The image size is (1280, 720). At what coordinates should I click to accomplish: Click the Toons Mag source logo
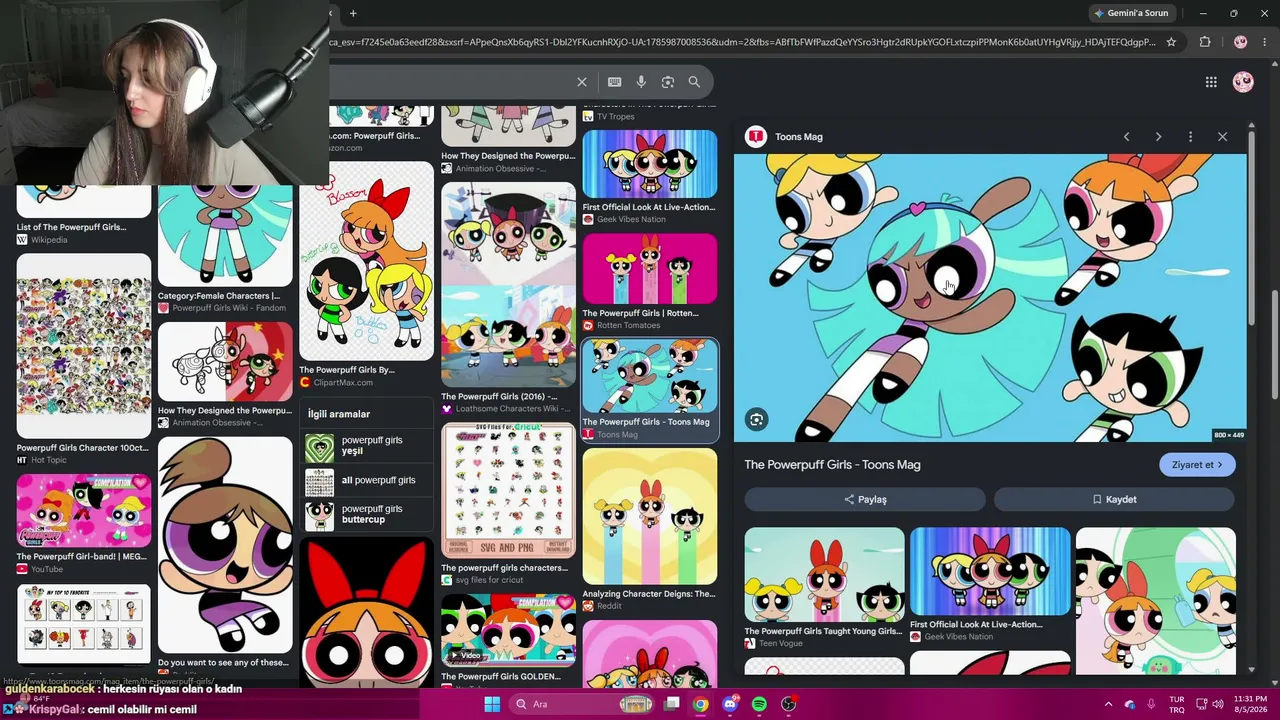point(756,137)
